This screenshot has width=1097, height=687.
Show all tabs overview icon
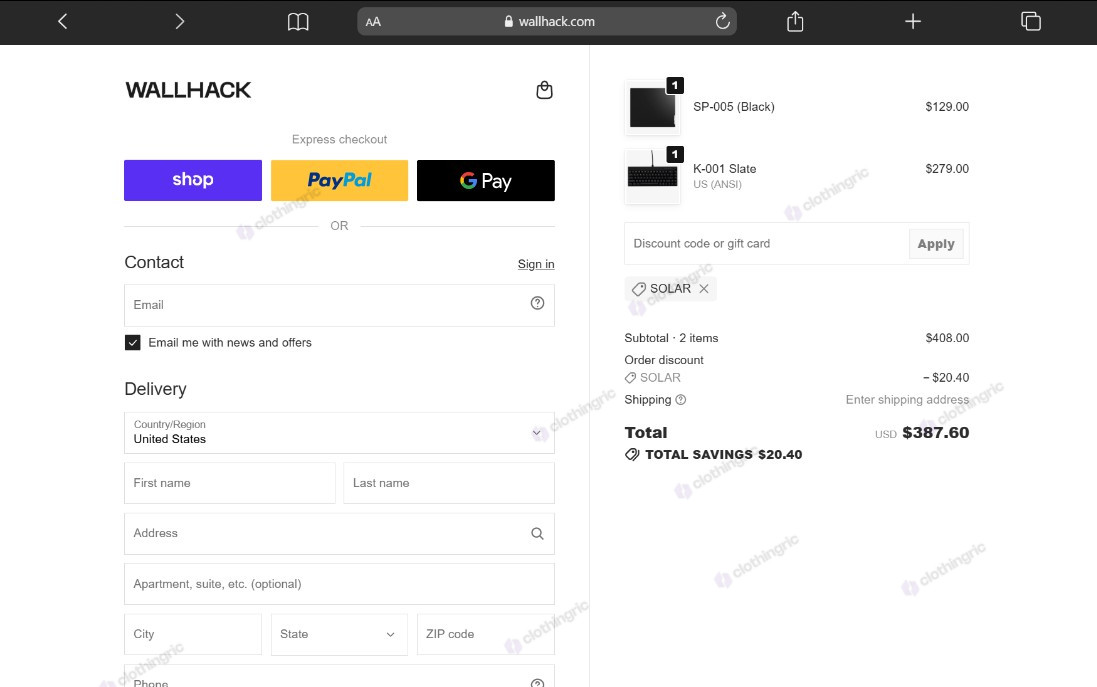(1031, 22)
